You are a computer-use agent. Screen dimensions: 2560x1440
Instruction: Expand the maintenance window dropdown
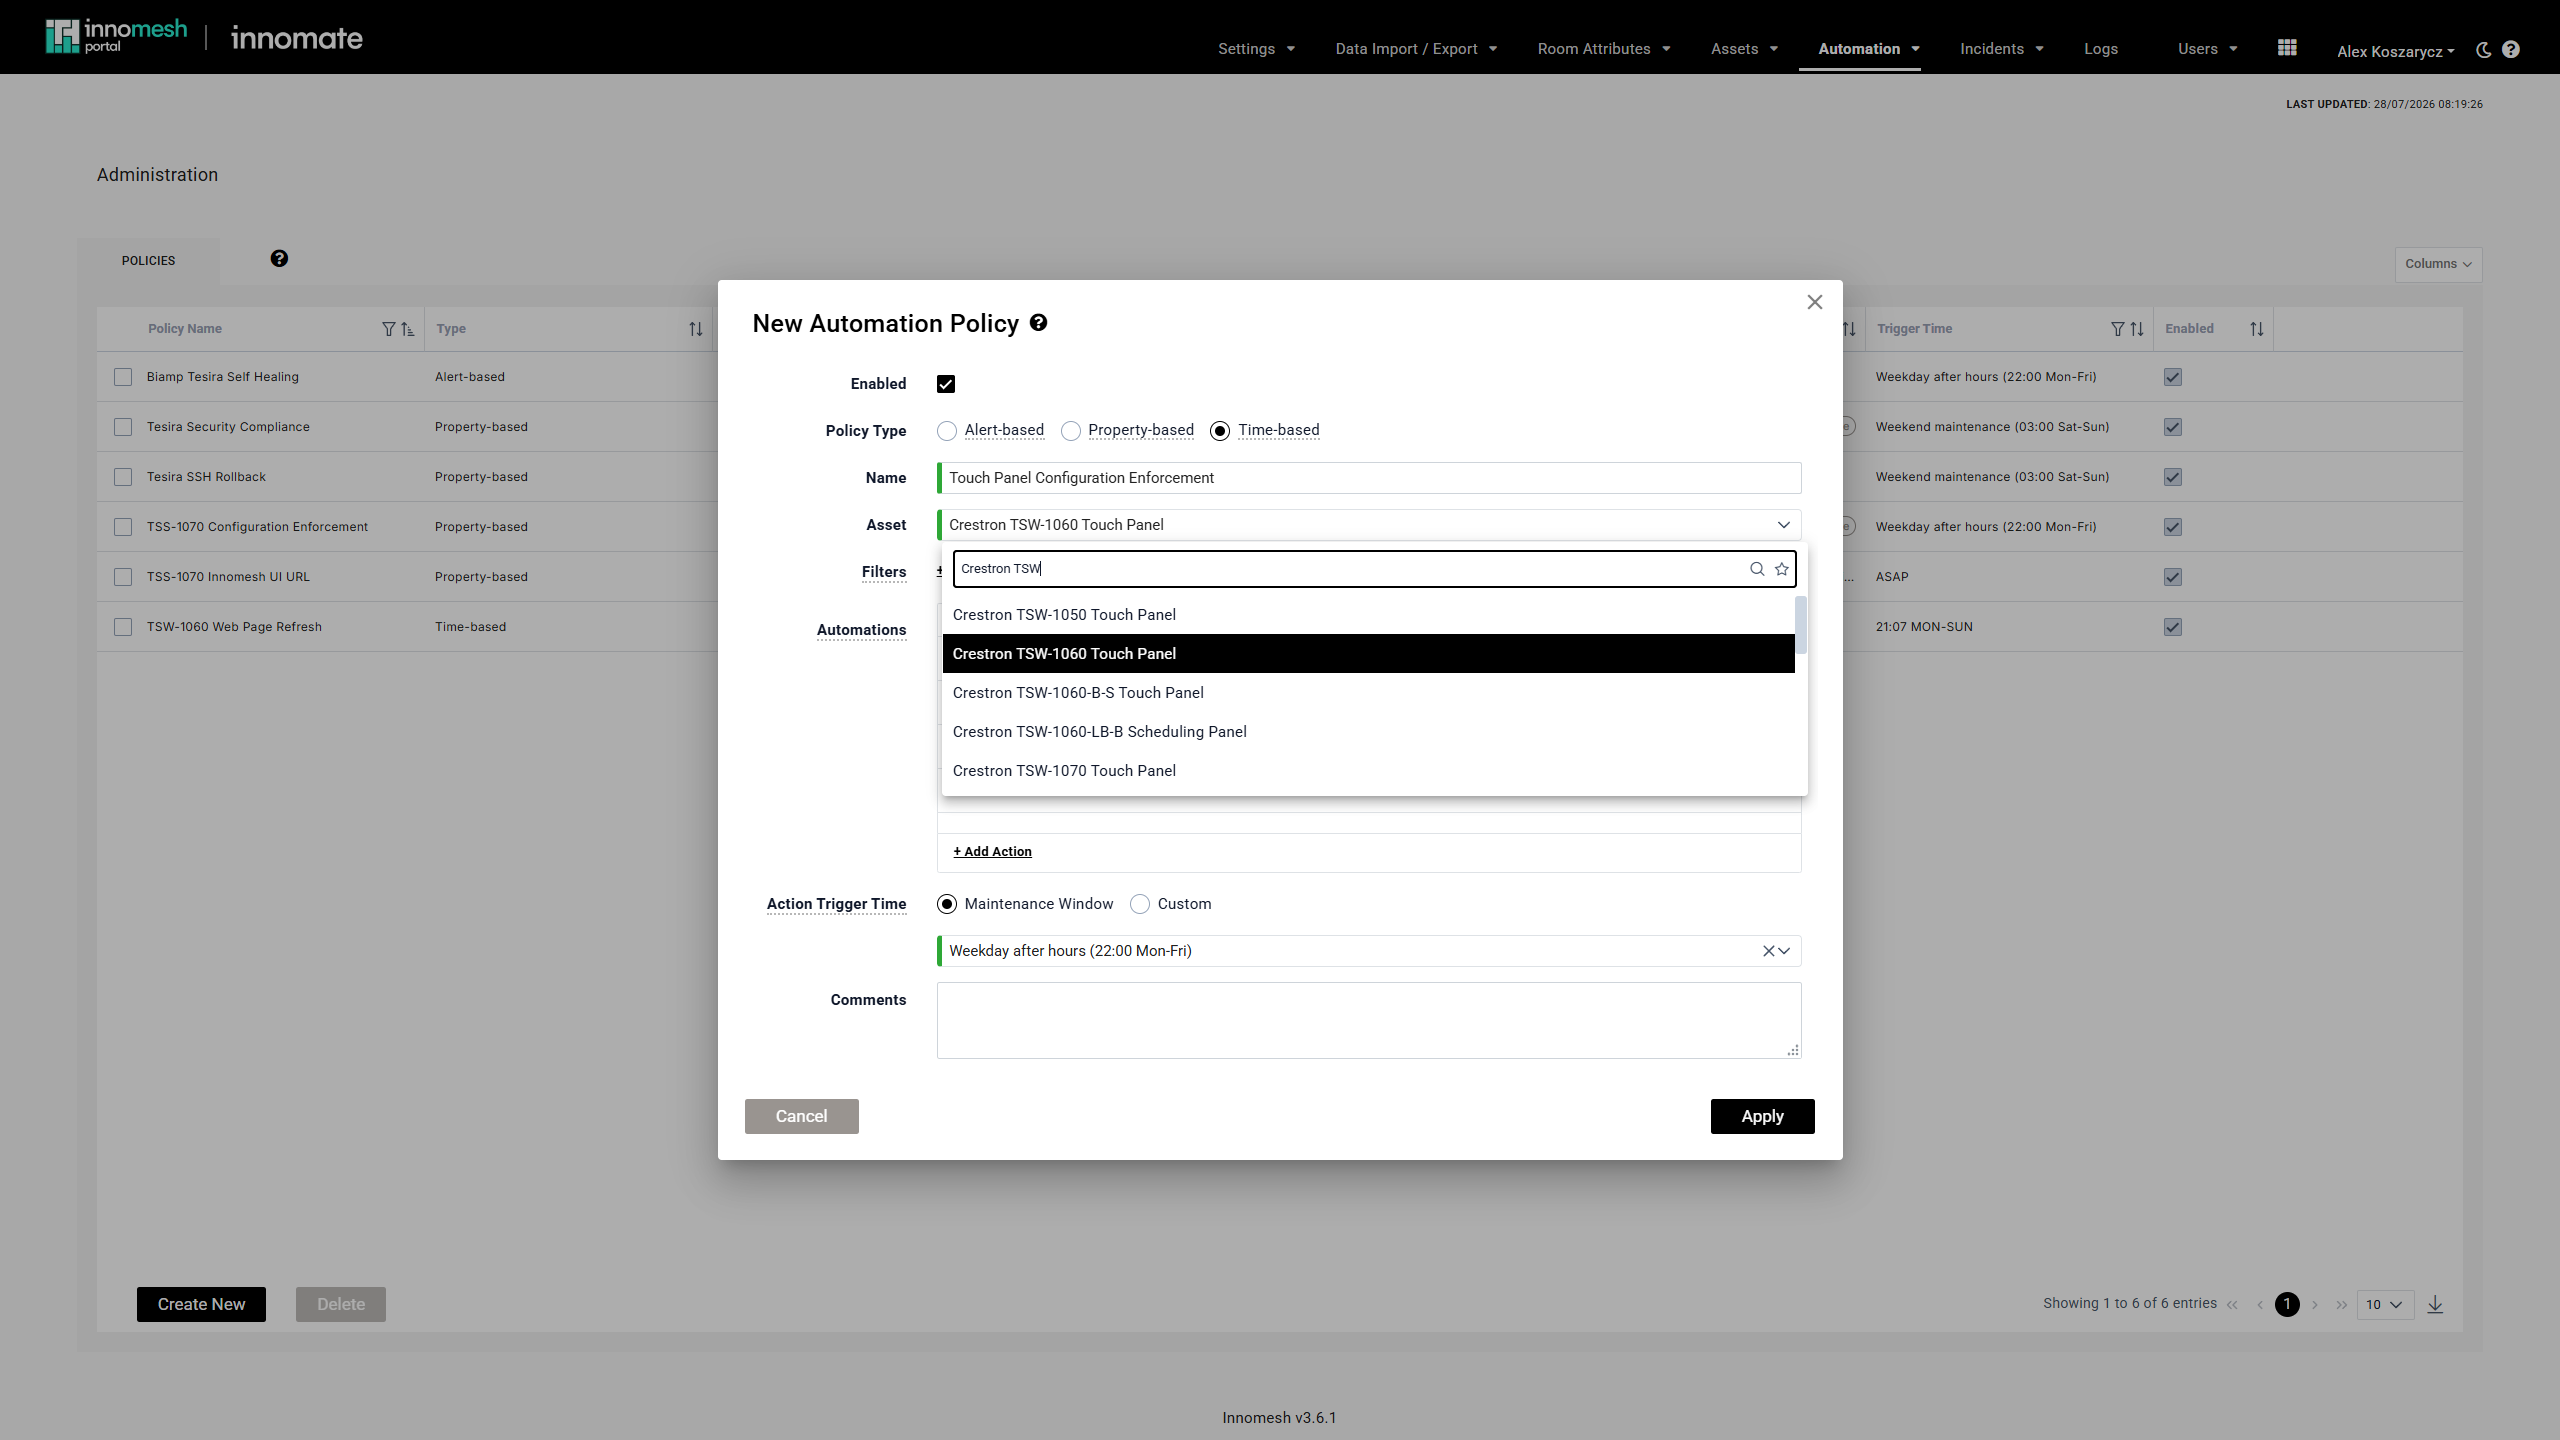(x=1784, y=951)
